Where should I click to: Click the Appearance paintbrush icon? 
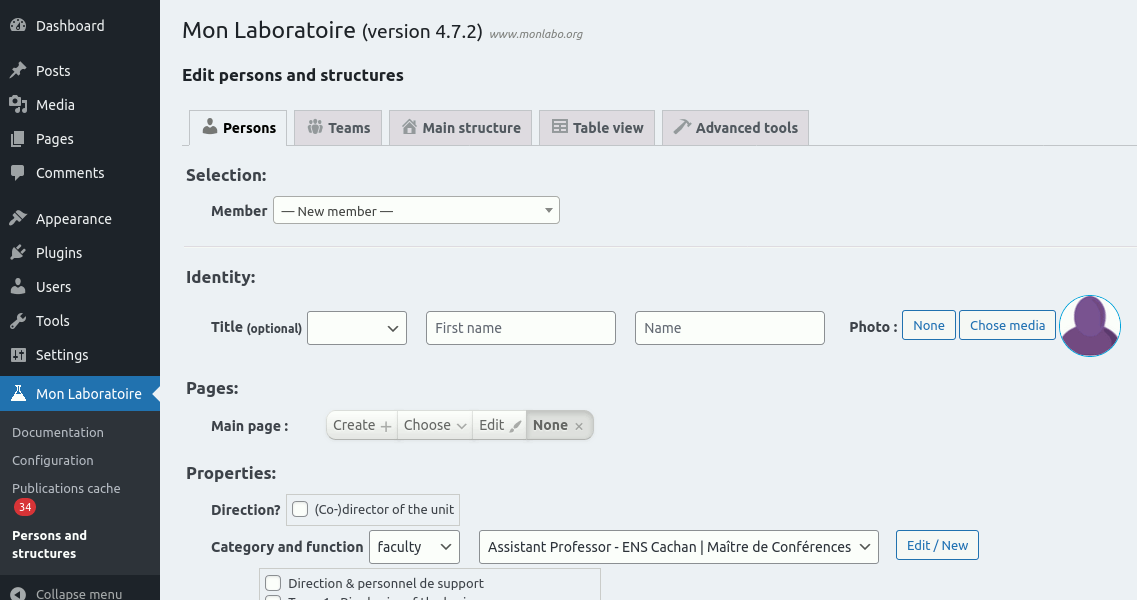18,218
